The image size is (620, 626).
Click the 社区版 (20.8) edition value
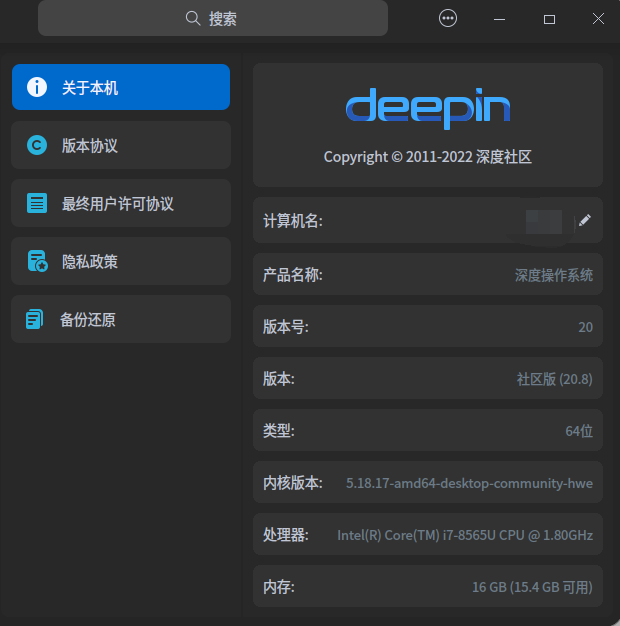tap(555, 379)
